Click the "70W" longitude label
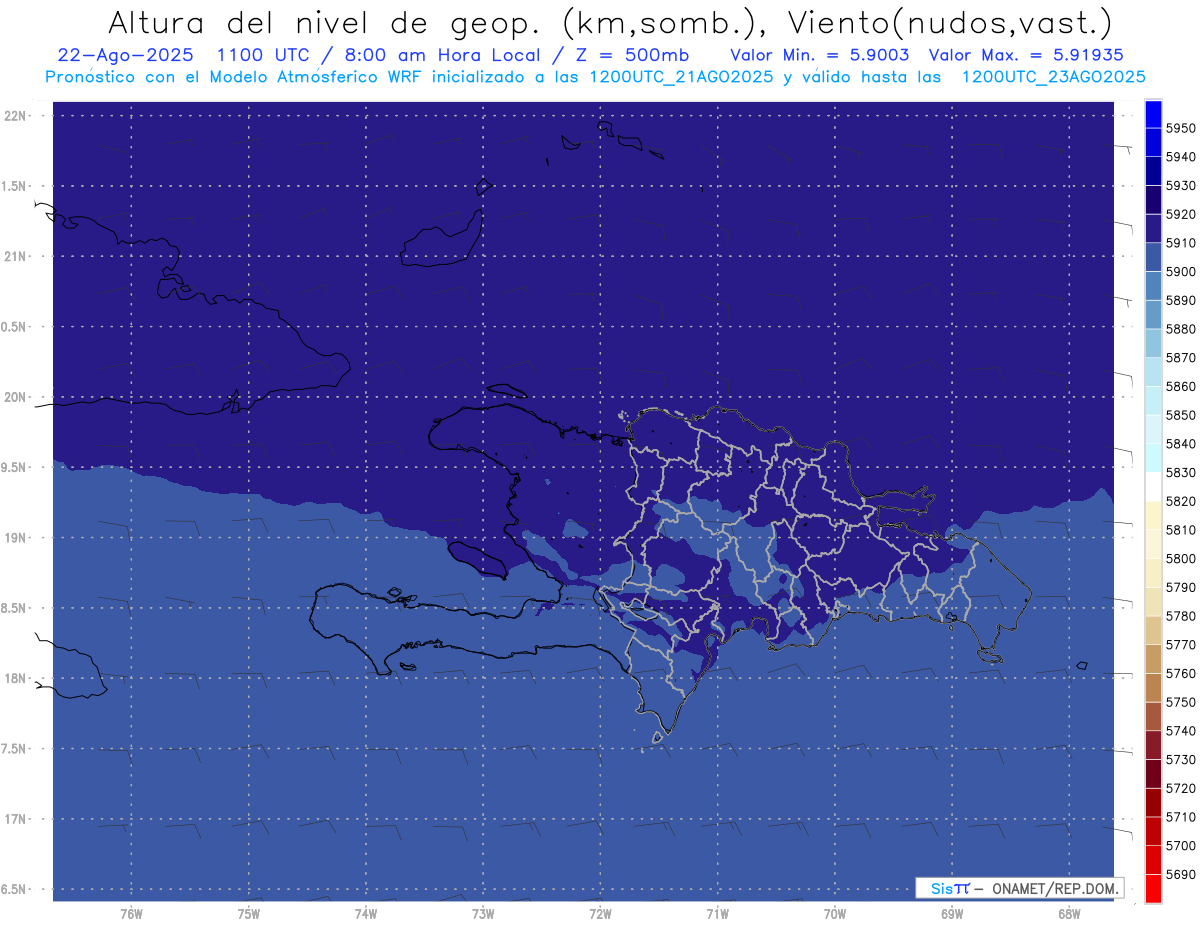This screenshot has height=927, width=1200. [x=835, y=913]
